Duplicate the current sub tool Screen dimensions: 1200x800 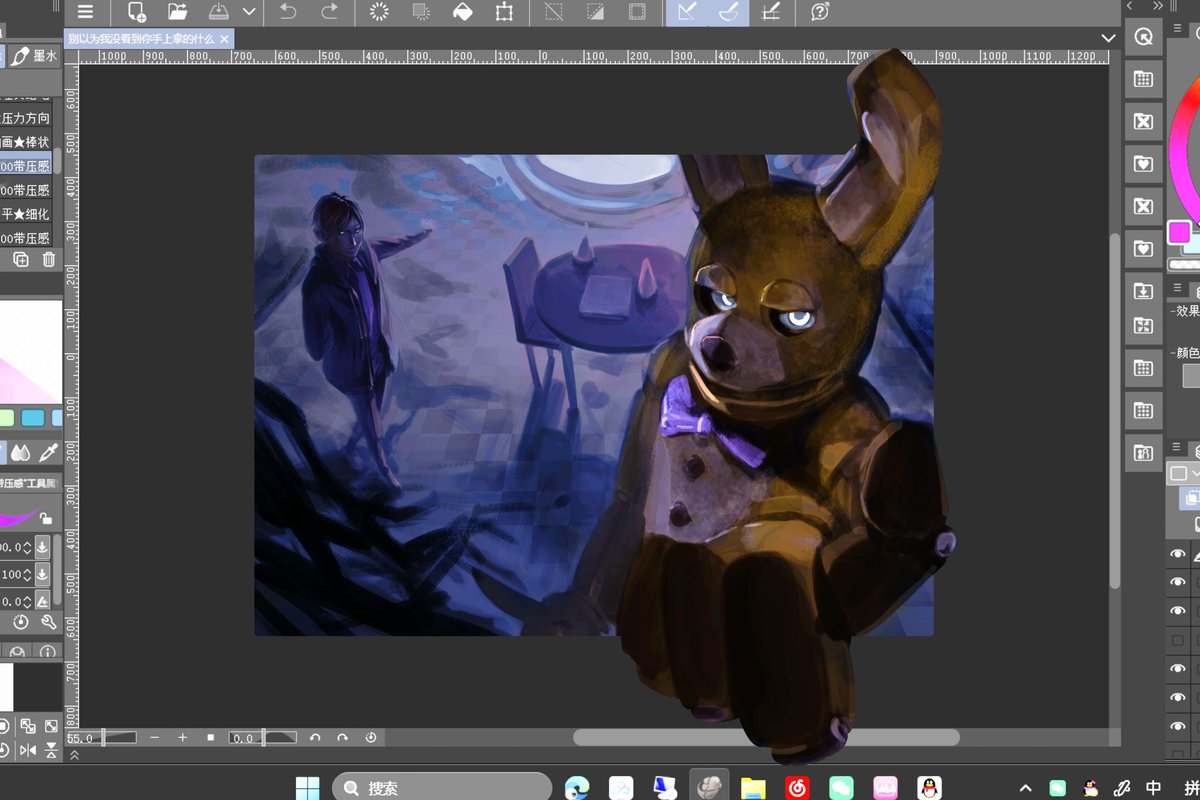(20, 260)
